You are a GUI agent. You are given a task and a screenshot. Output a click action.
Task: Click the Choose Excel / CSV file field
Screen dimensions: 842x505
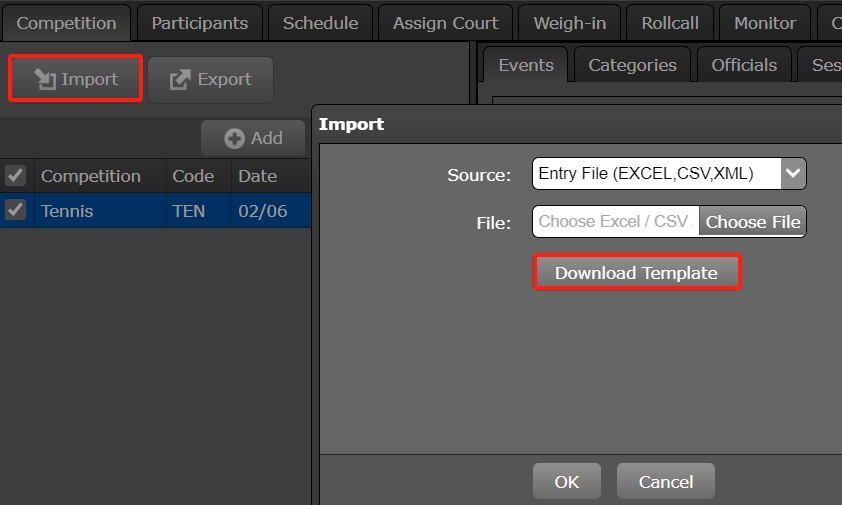pos(615,222)
